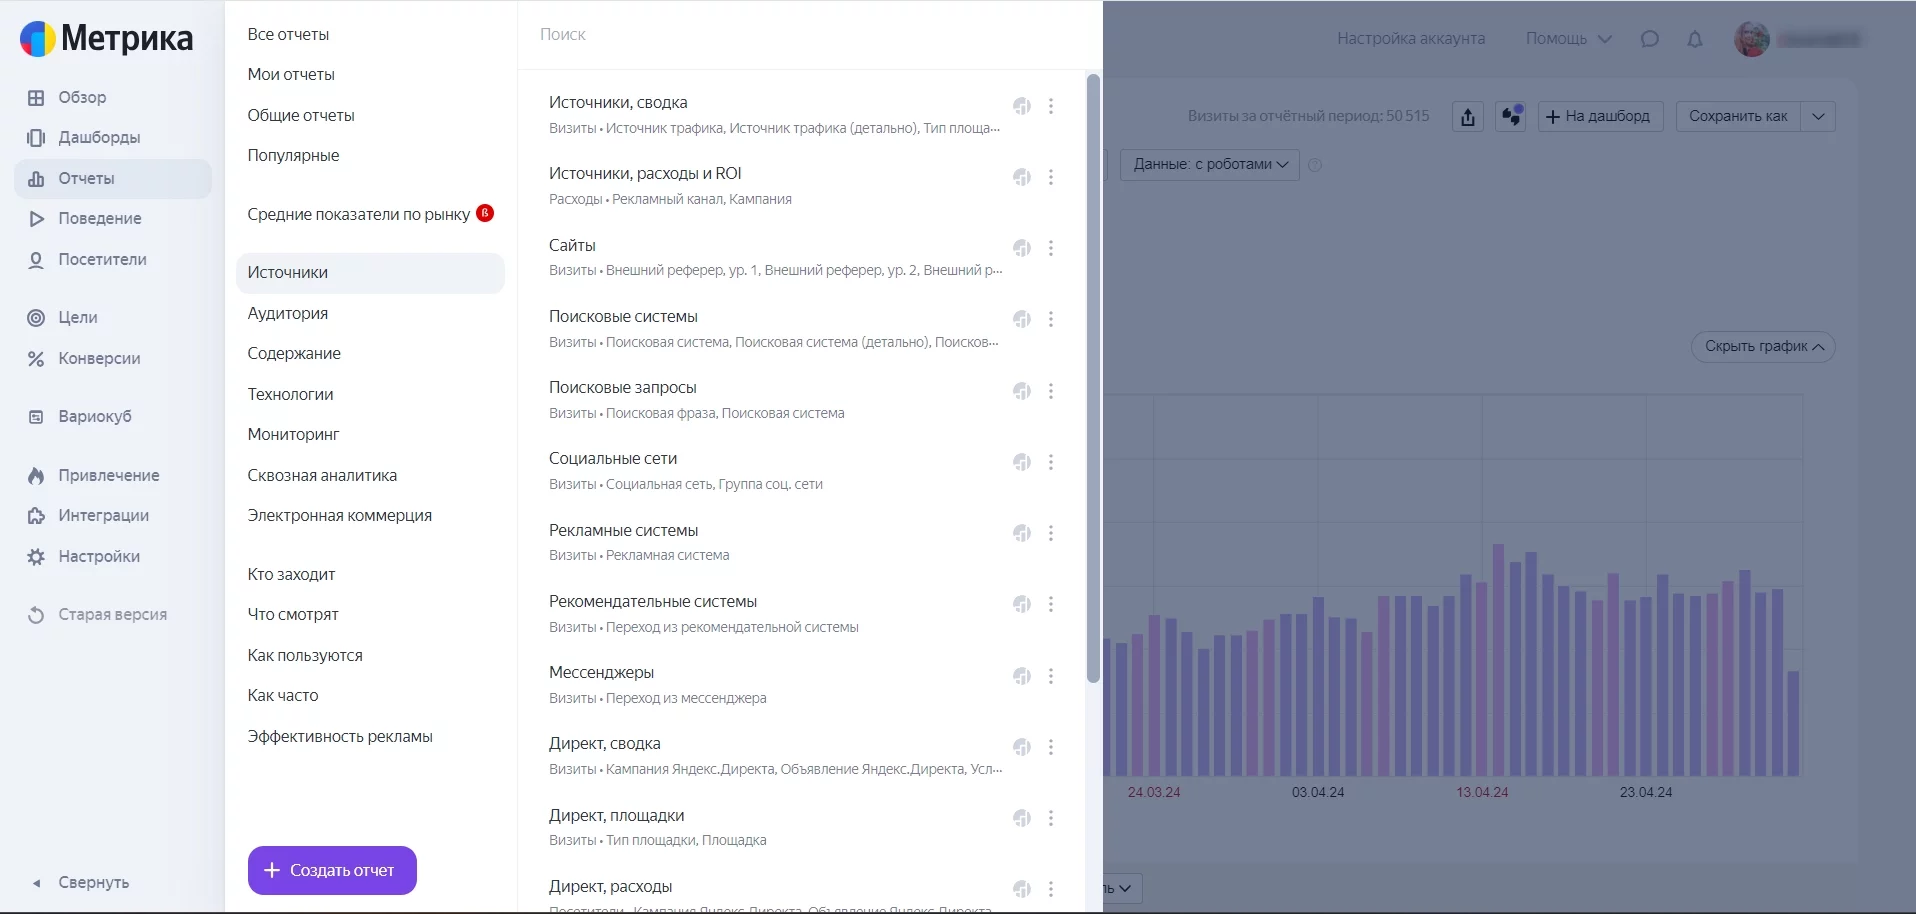The height and width of the screenshot is (914, 1916).
Task: Open the export icon button near visit count
Action: pyautogui.click(x=1467, y=117)
